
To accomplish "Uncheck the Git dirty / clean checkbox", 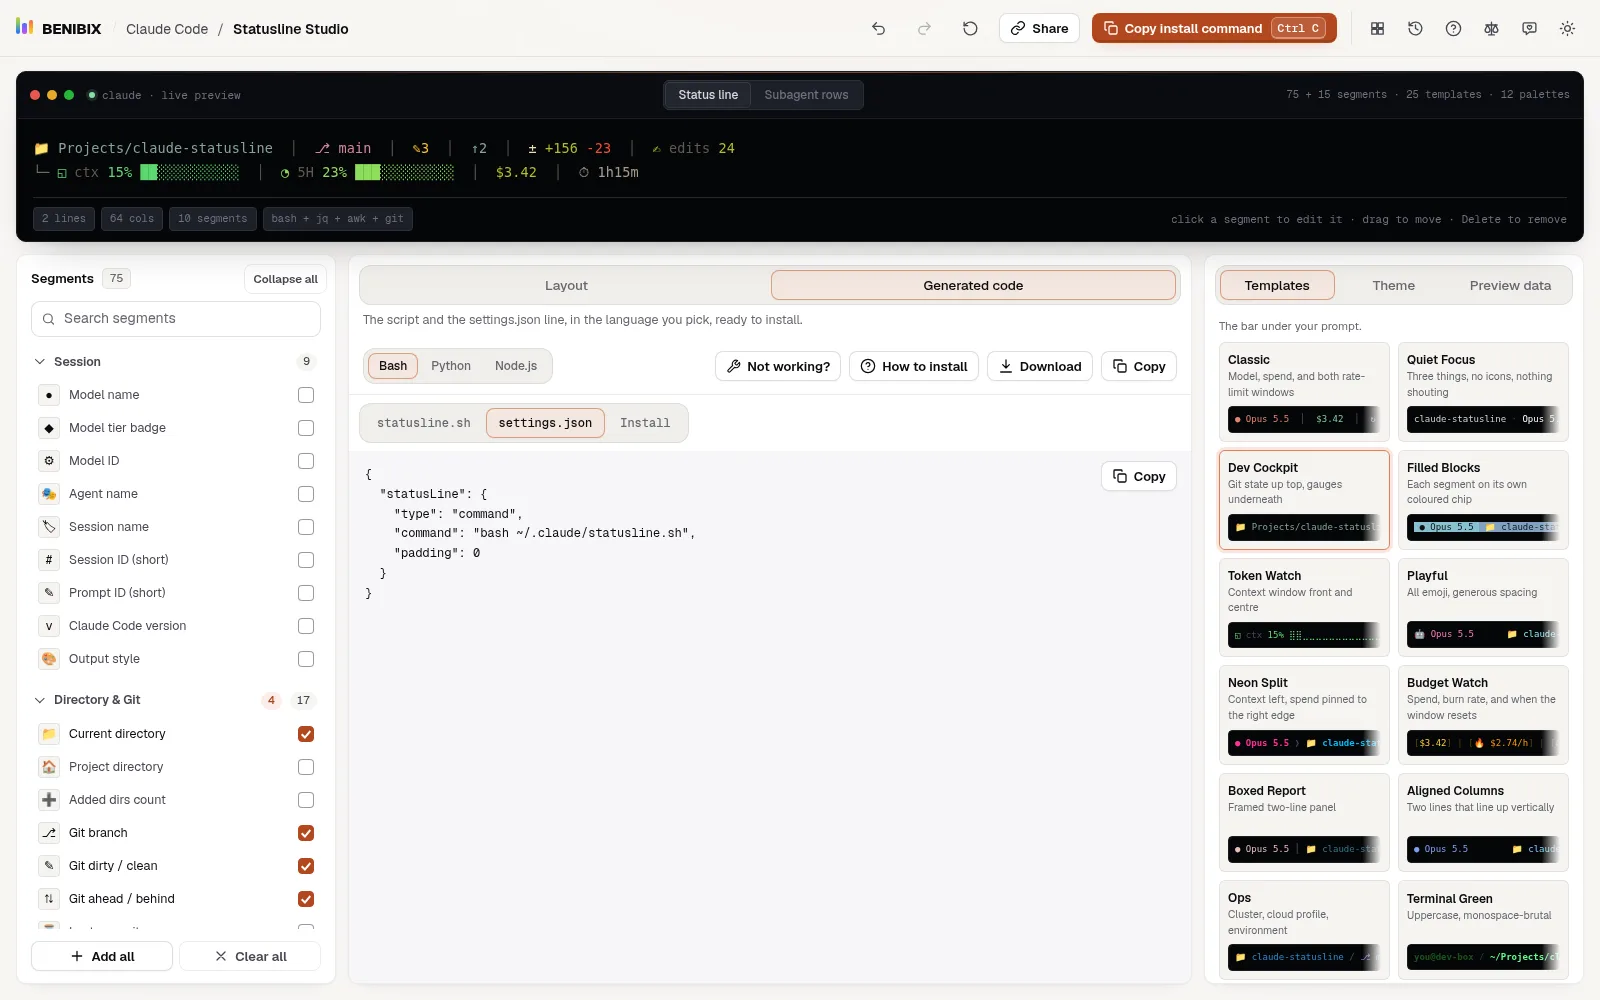I will (x=306, y=866).
